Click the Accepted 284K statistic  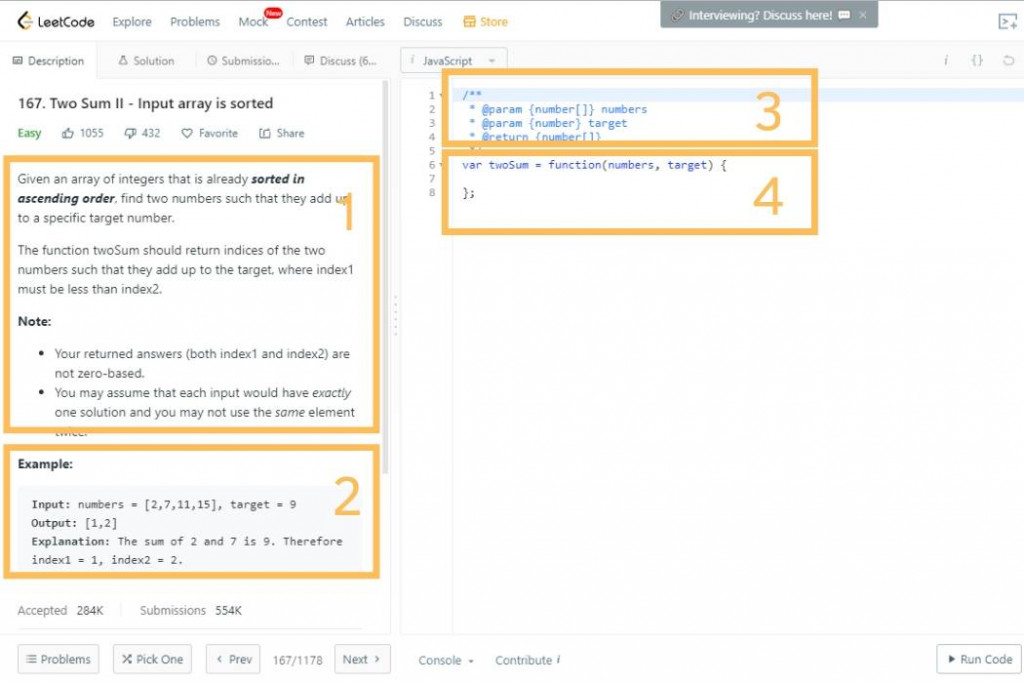[60, 611]
